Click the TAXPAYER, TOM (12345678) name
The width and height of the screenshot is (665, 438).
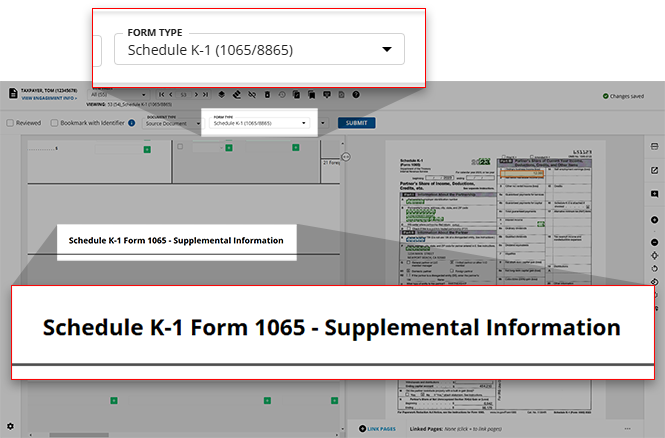point(49,91)
